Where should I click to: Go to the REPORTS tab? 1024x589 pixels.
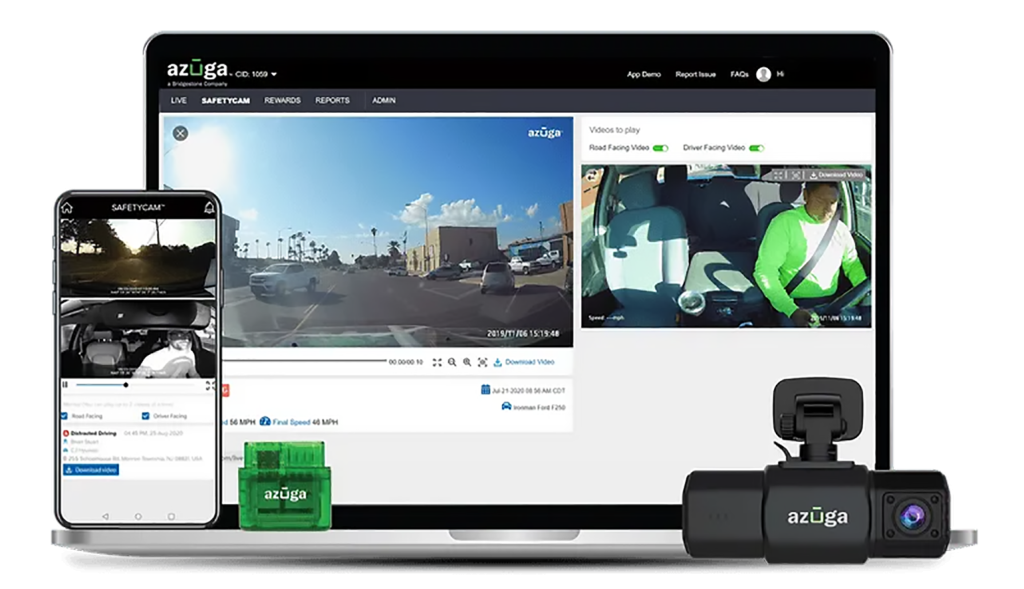[x=332, y=101]
